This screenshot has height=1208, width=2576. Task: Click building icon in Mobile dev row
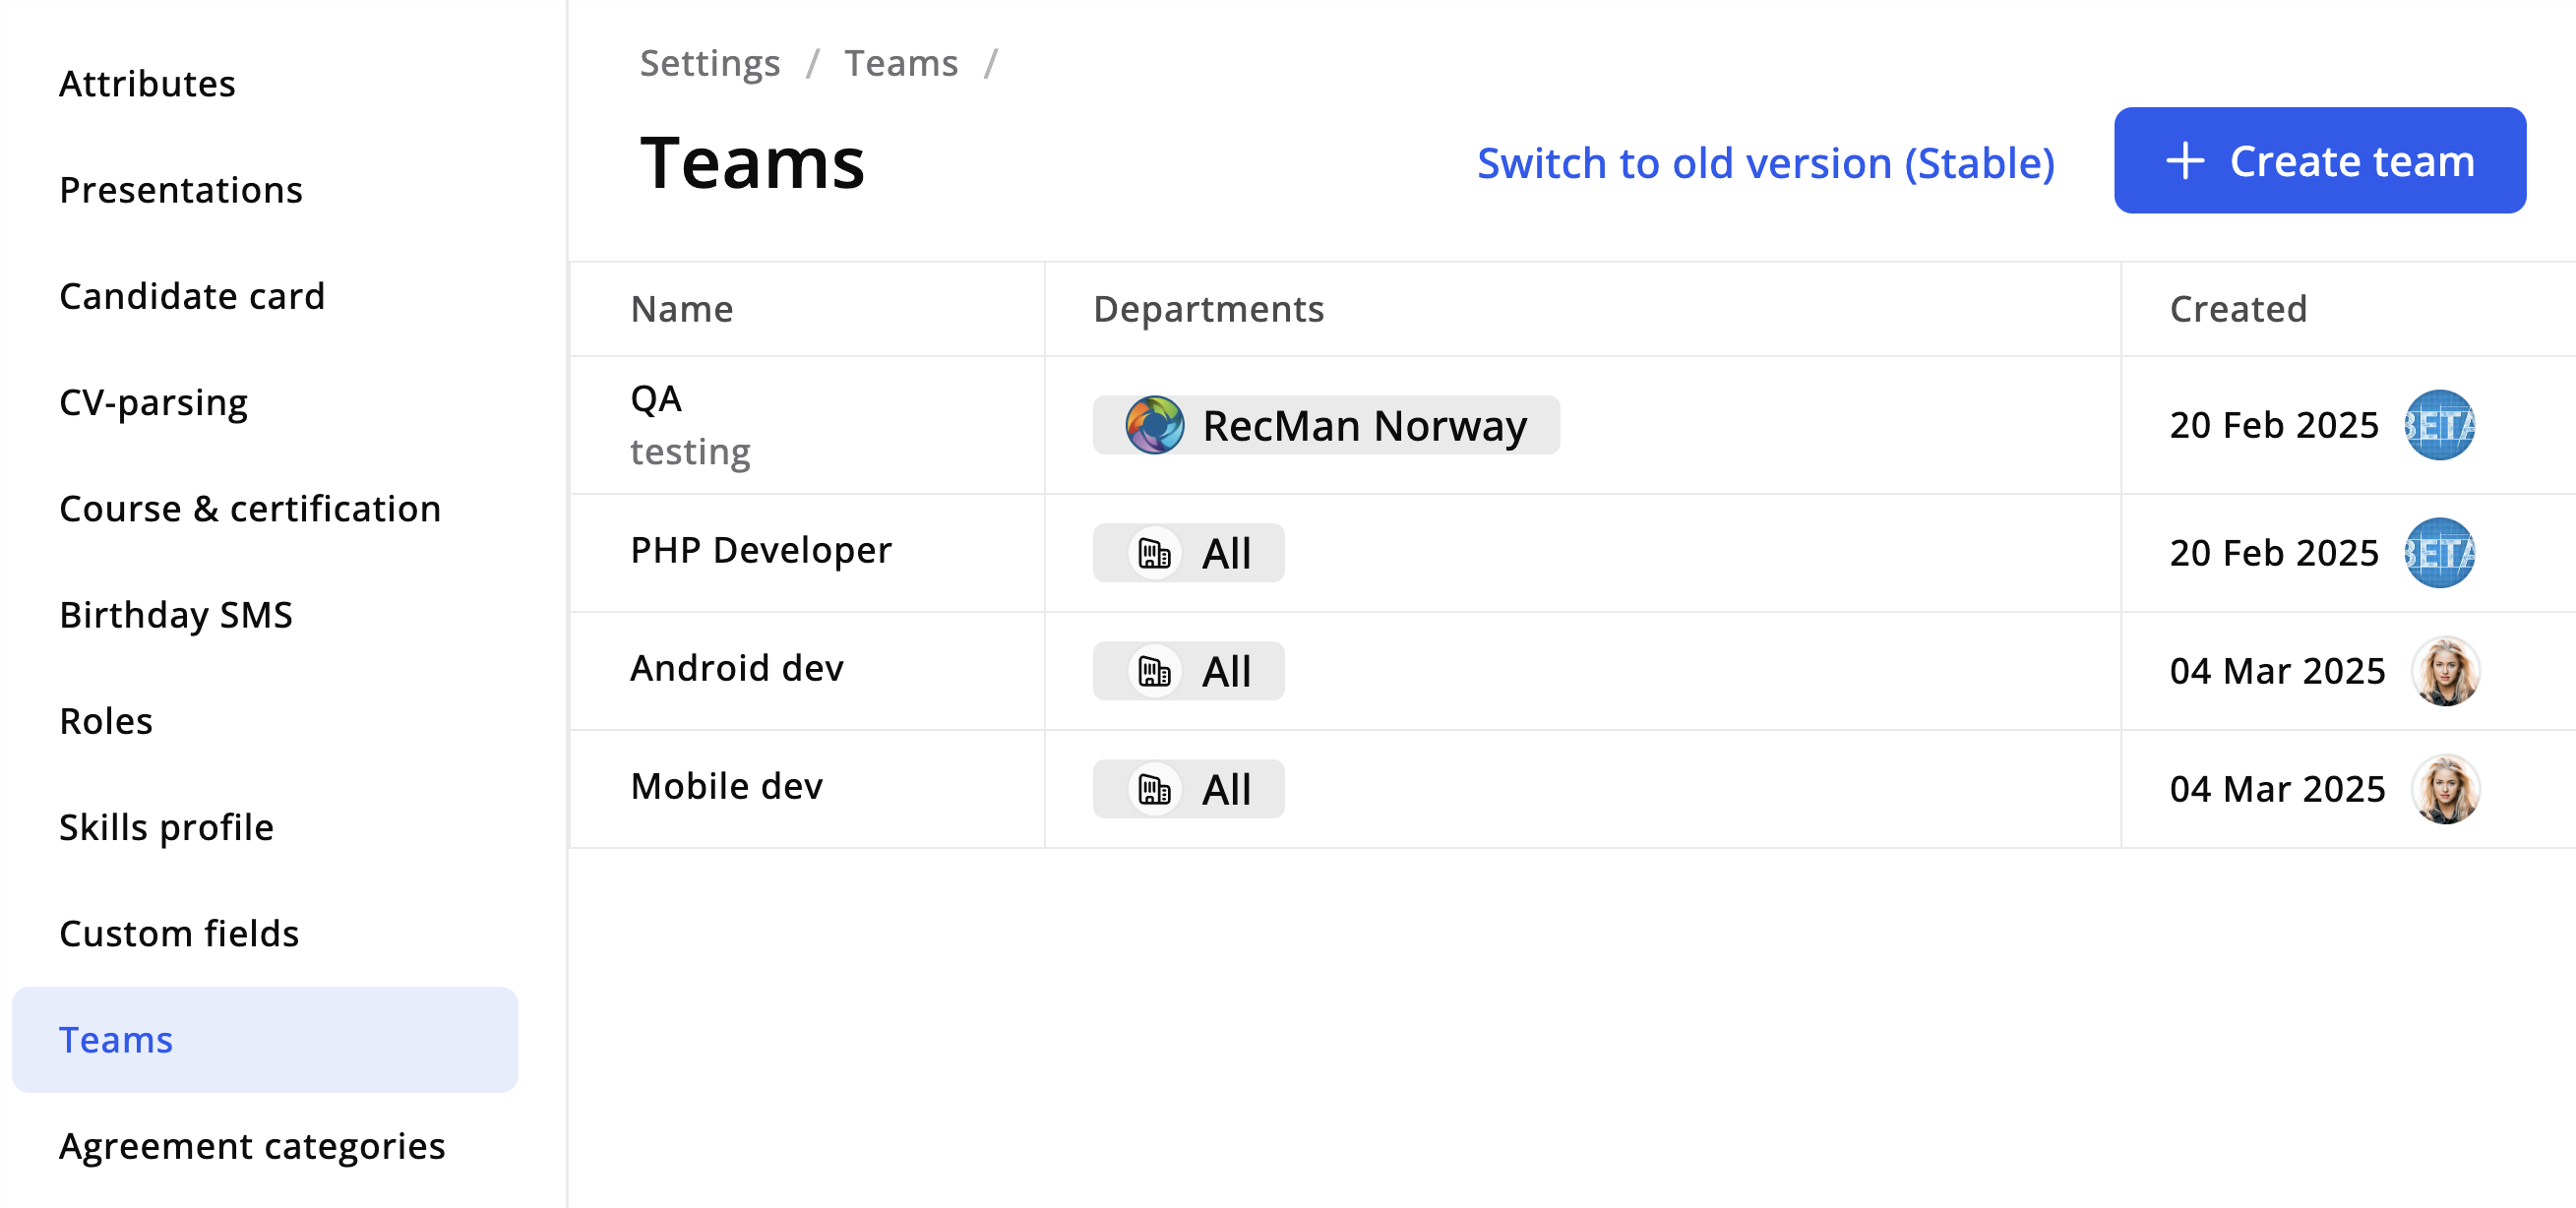tap(1154, 789)
